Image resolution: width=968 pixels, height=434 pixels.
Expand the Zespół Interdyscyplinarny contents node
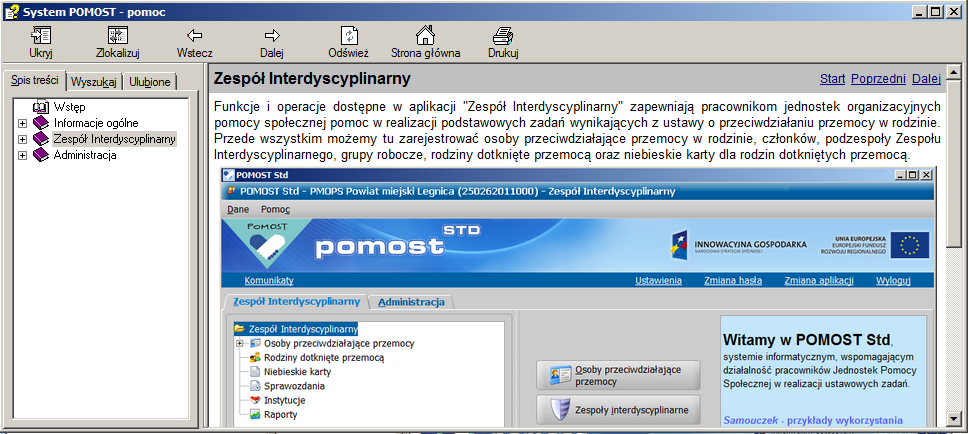click(23, 139)
